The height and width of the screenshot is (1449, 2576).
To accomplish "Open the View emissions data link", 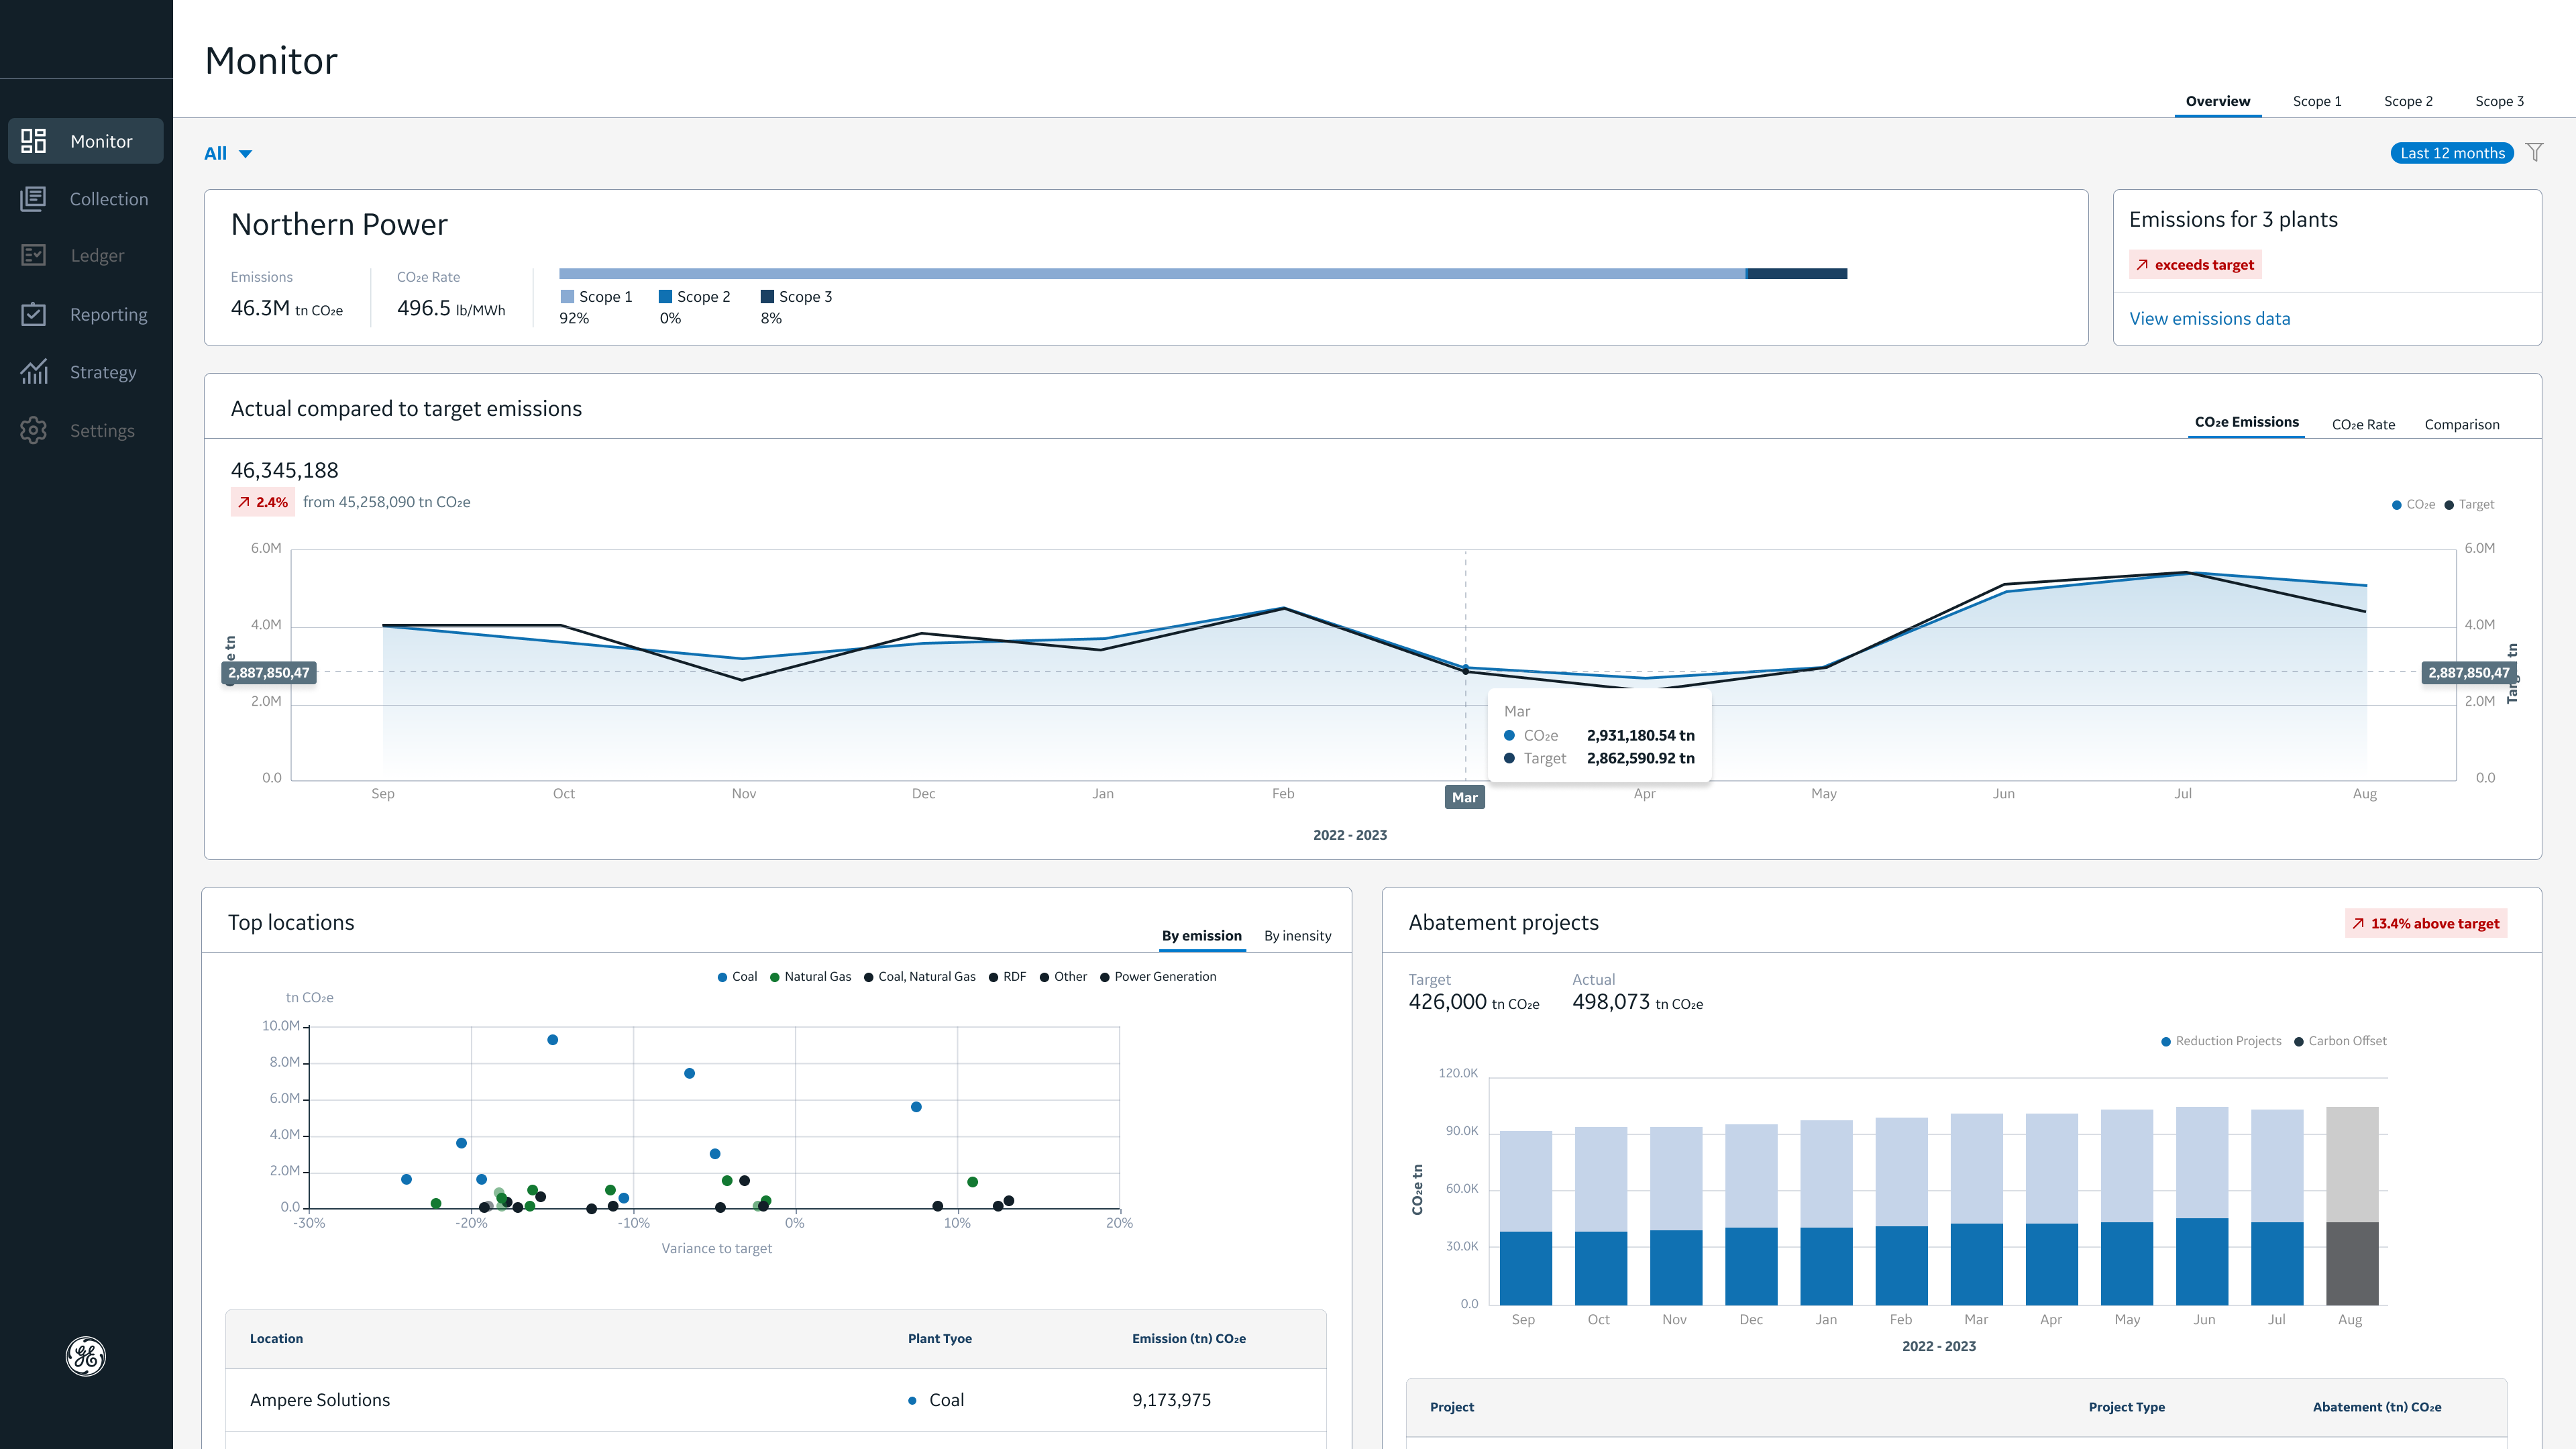I will (x=2209, y=318).
